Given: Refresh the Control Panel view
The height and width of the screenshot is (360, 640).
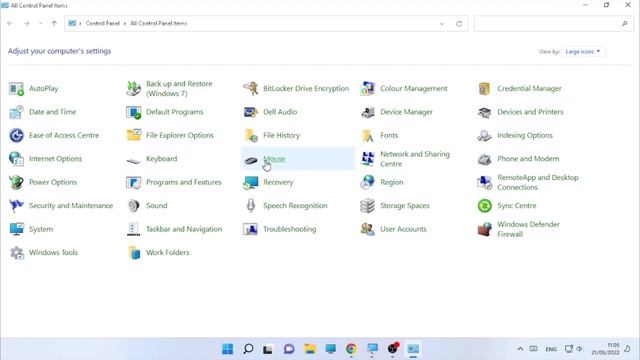Looking at the screenshot, I should point(459,24).
